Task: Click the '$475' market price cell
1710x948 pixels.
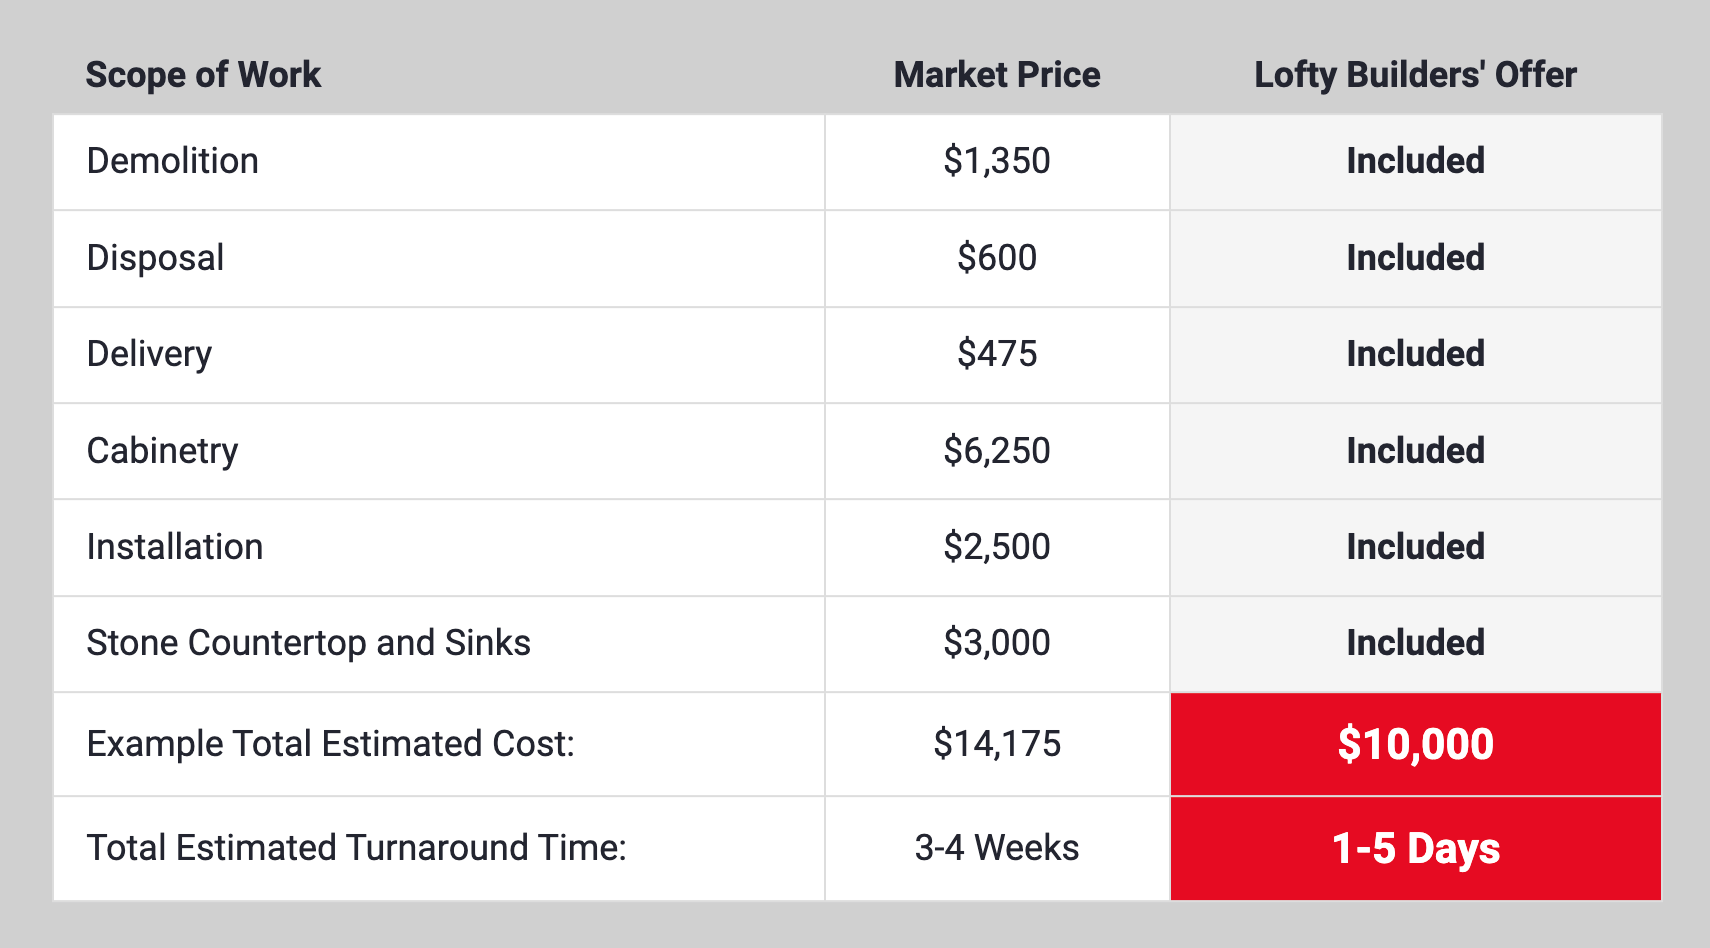Action: 997,354
